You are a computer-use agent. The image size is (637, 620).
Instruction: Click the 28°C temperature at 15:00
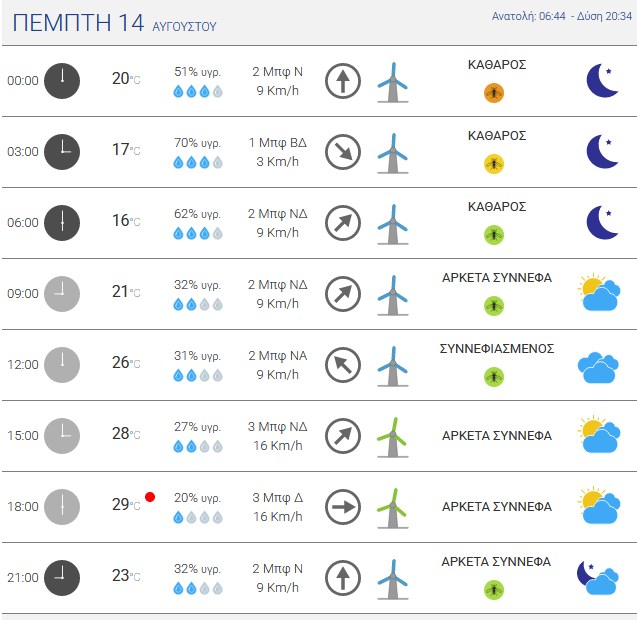(x=126, y=434)
